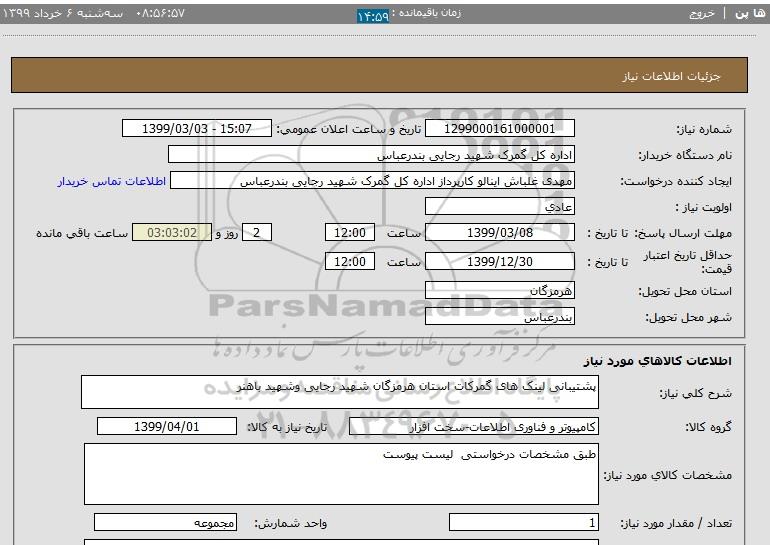Click the header date سه‌شنبه ۶ خرداد ۱۳۹۹

[x=62, y=13]
